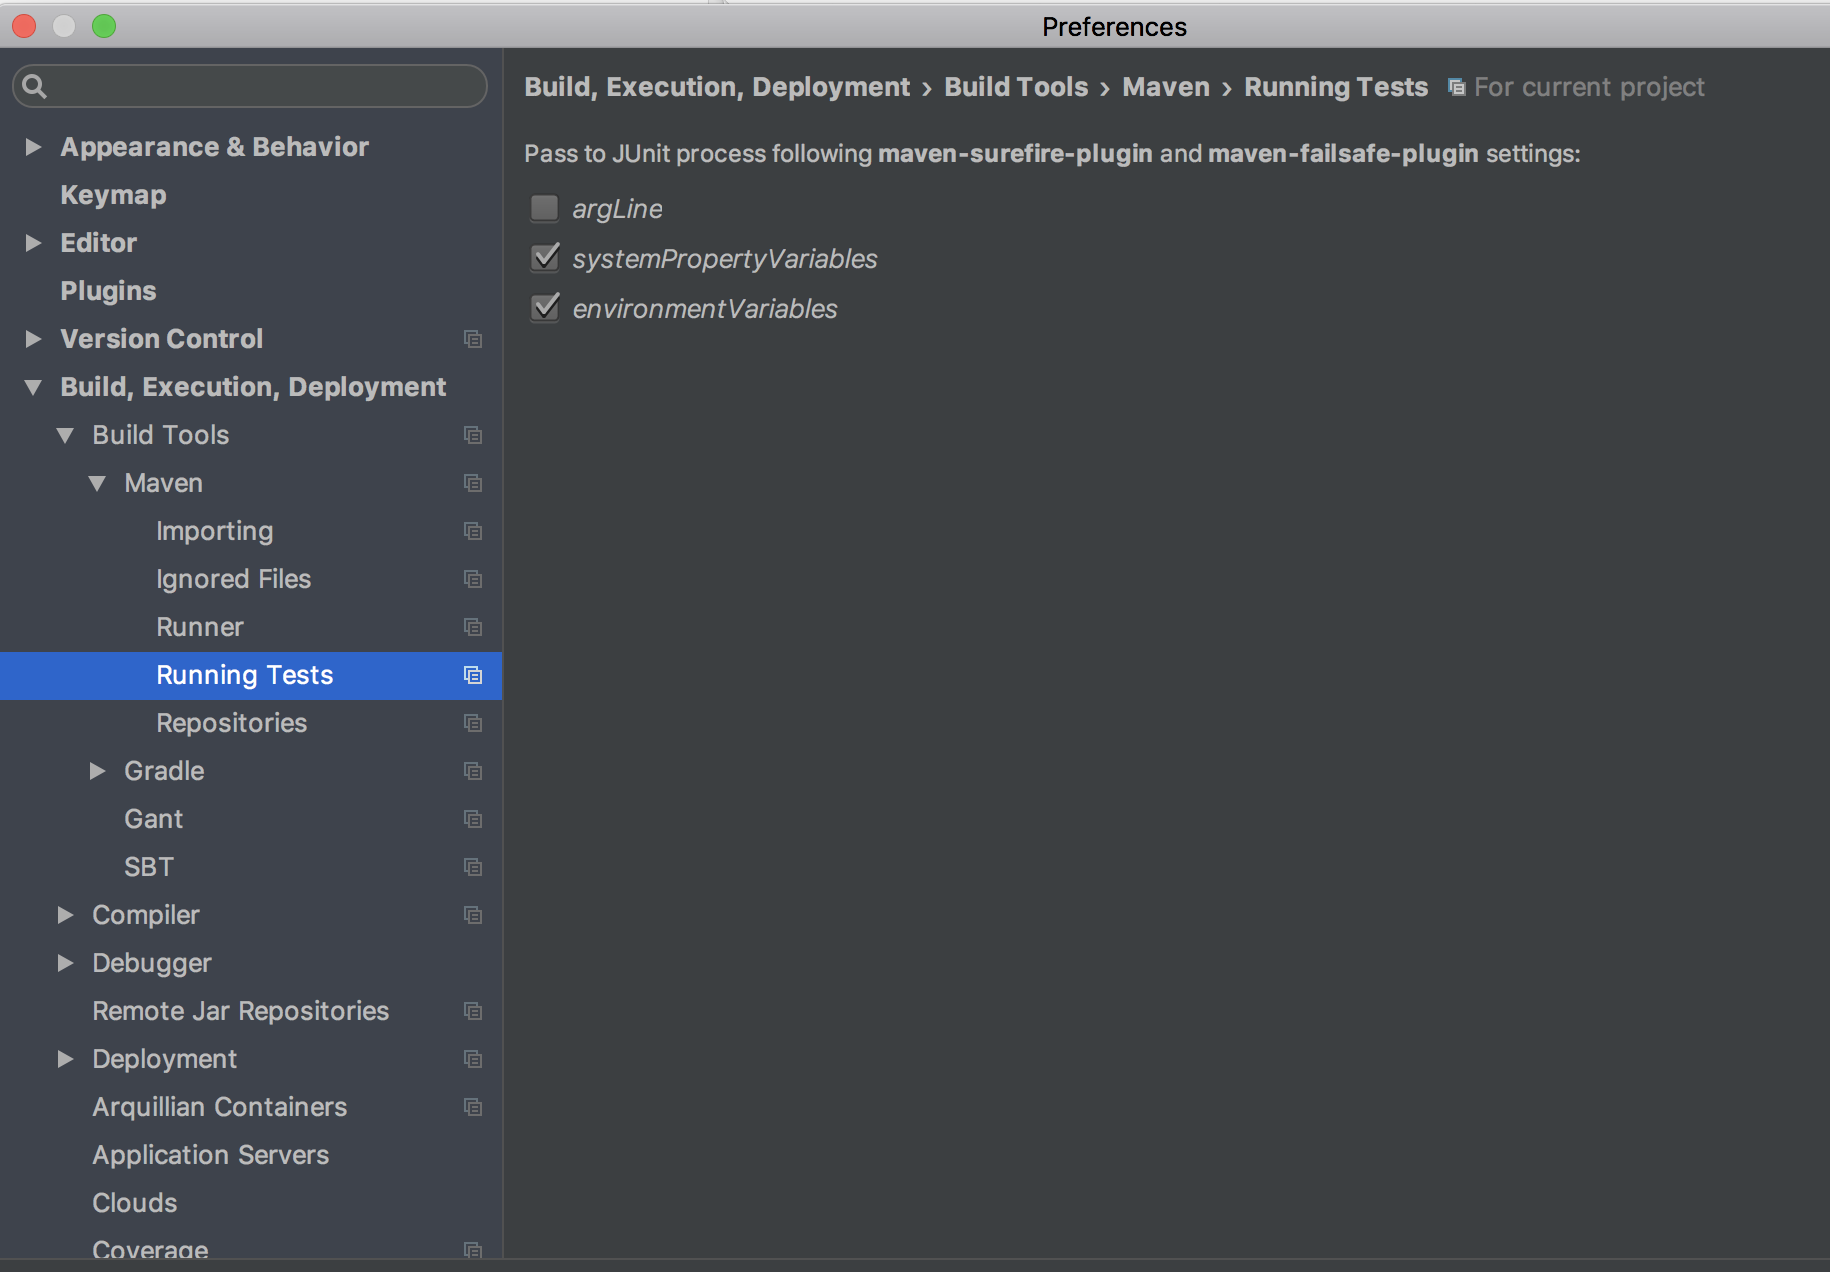The width and height of the screenshot is (1830, 1272).
Task: Click project-level icon next to SBT
Action: click(473, 867)
